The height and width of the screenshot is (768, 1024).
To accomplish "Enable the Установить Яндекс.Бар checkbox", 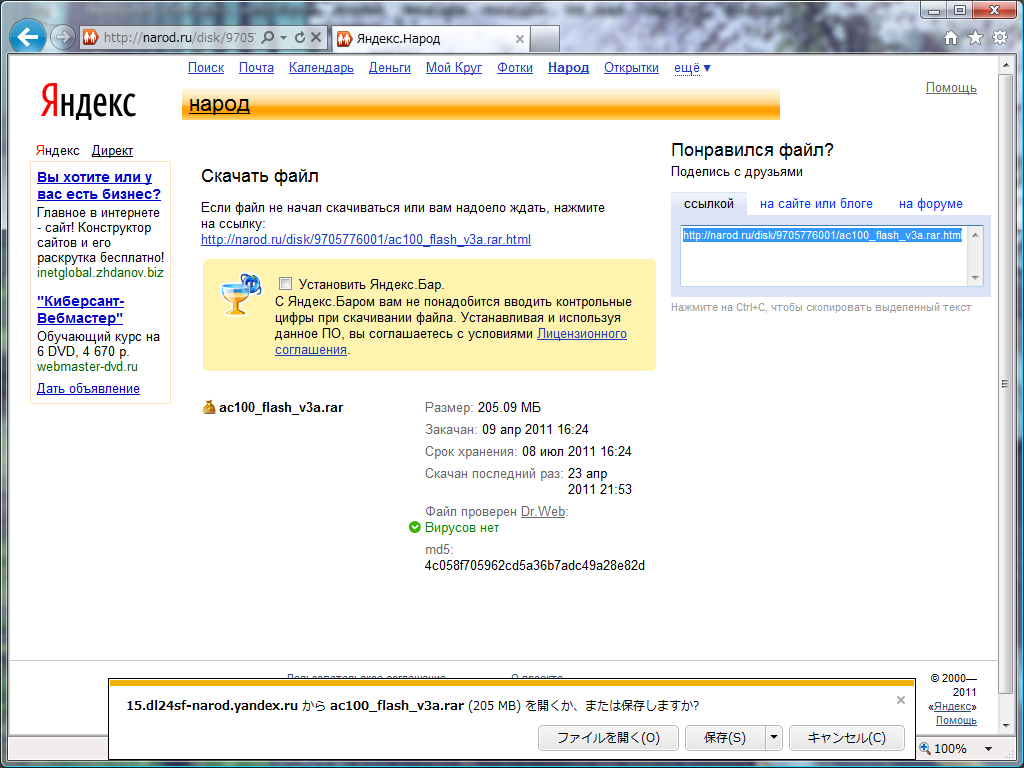I will tap(285, 283).
